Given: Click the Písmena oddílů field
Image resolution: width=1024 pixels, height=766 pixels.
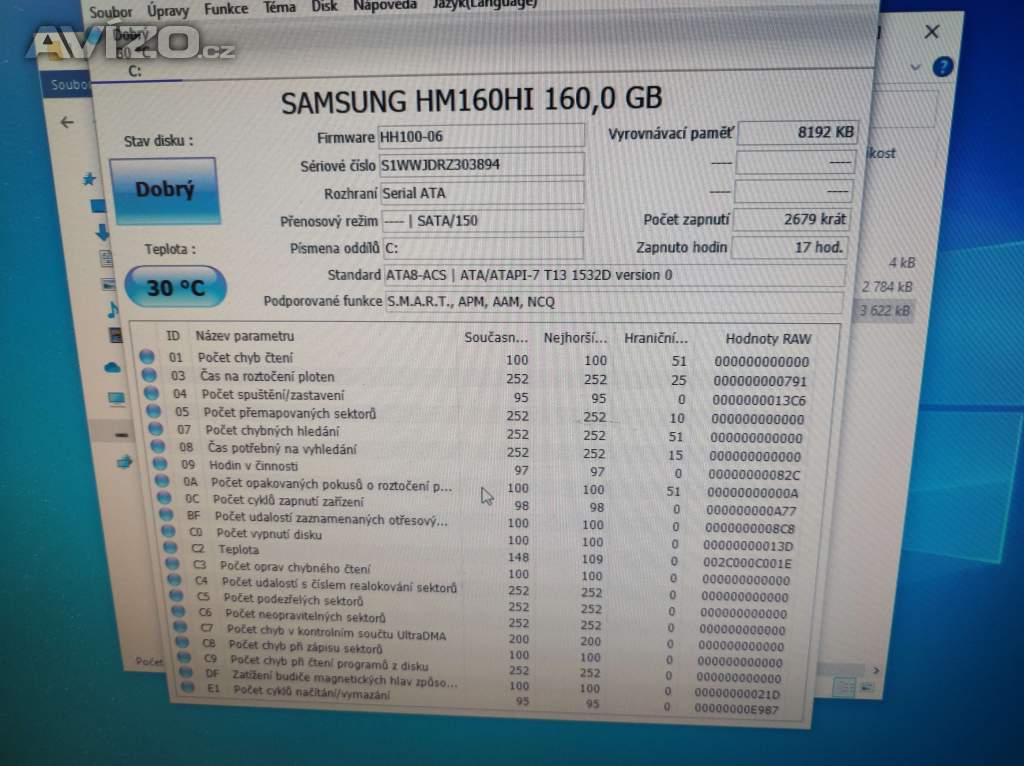Looking at the screenshot, I should tap(483, 248).
